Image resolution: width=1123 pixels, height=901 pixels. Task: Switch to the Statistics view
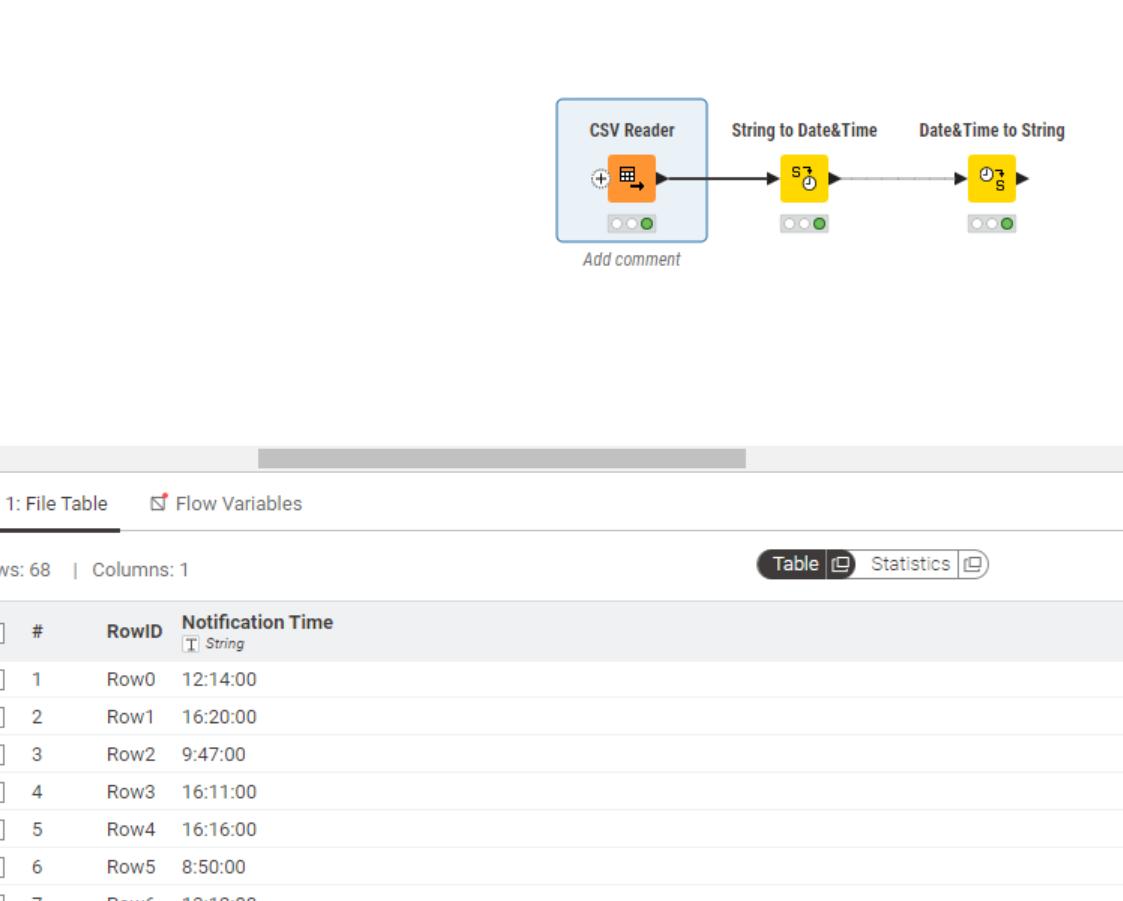[909, 564]
